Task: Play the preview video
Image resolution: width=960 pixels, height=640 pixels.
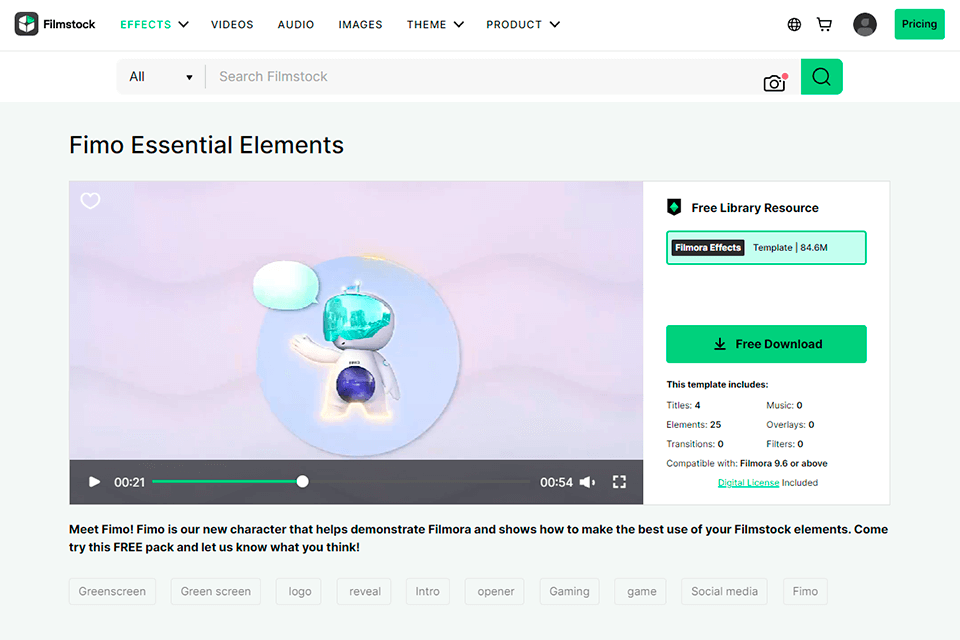Action: pos(94,482)
